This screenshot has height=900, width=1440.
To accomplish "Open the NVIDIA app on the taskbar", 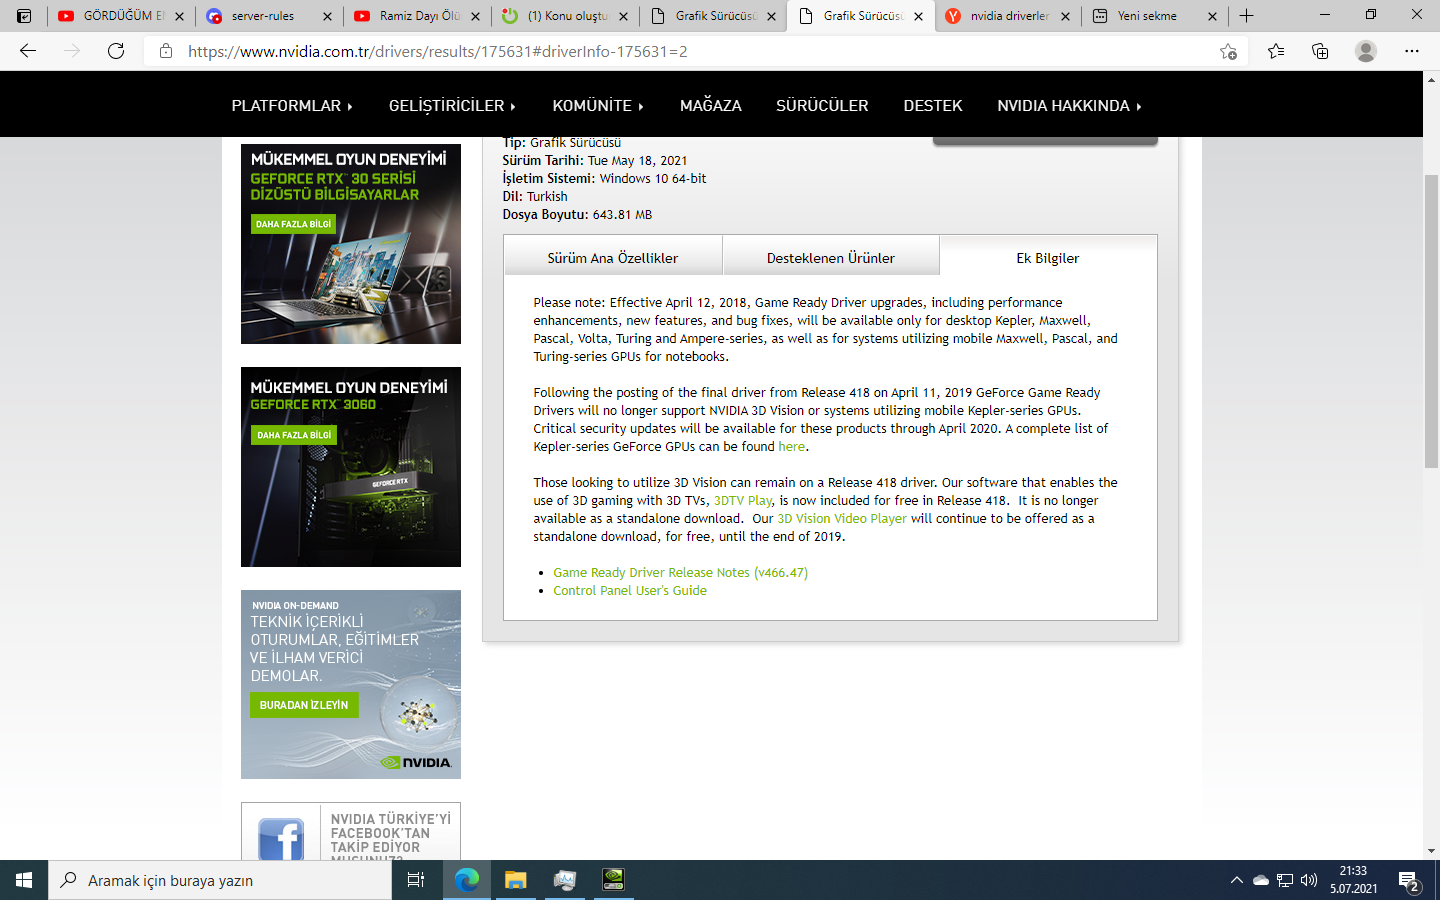I will click(613, 880).
